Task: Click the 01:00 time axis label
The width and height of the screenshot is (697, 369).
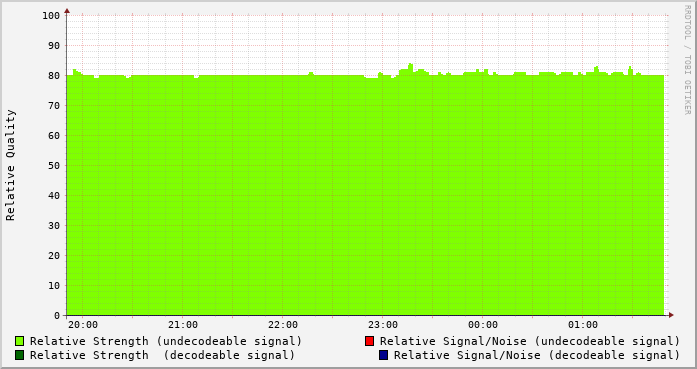Action: tap(583, 325)
